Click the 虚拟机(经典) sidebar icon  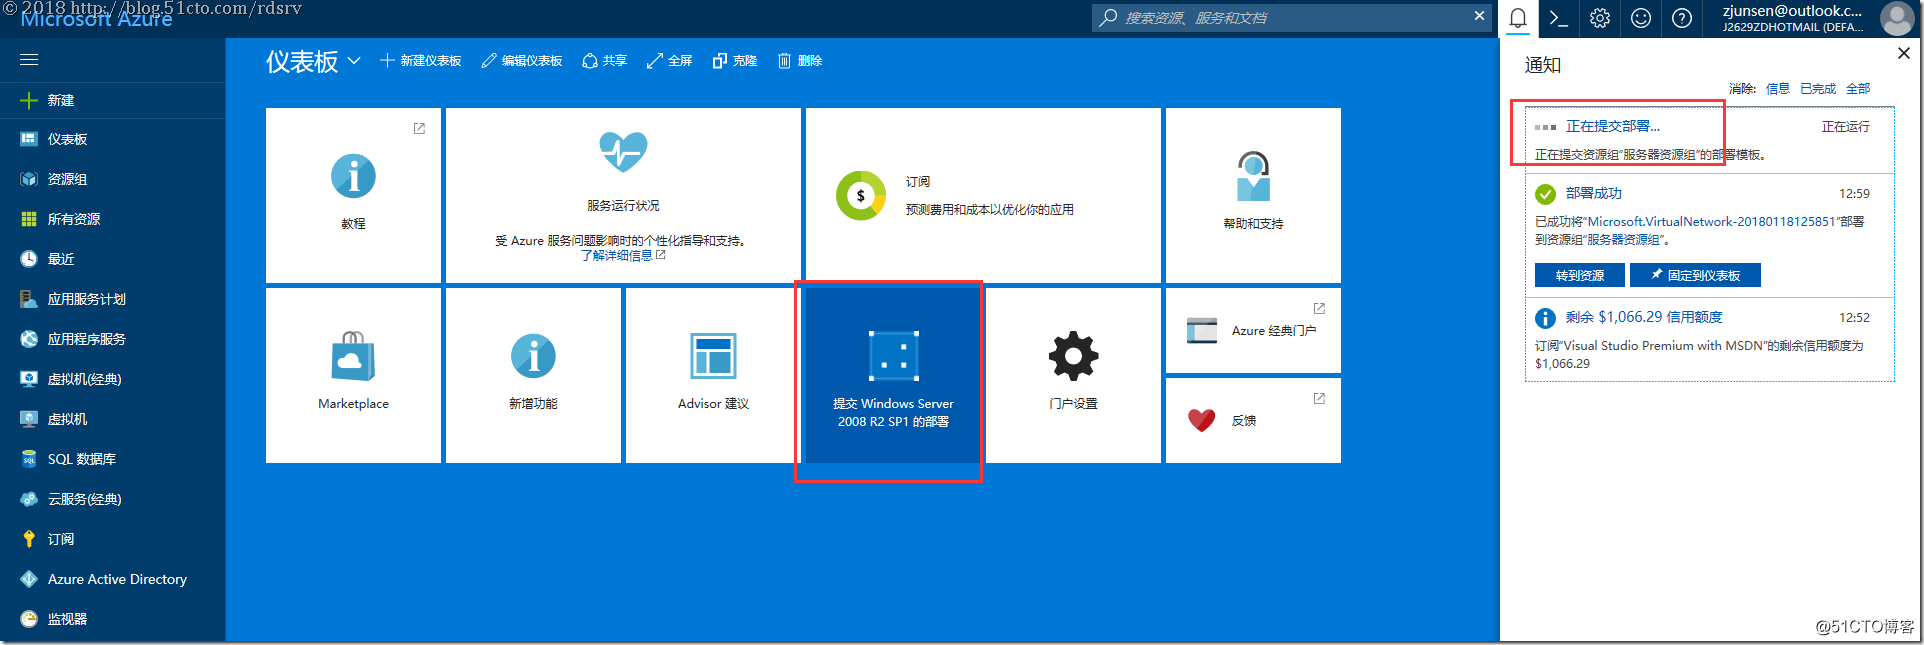(29, 379)
